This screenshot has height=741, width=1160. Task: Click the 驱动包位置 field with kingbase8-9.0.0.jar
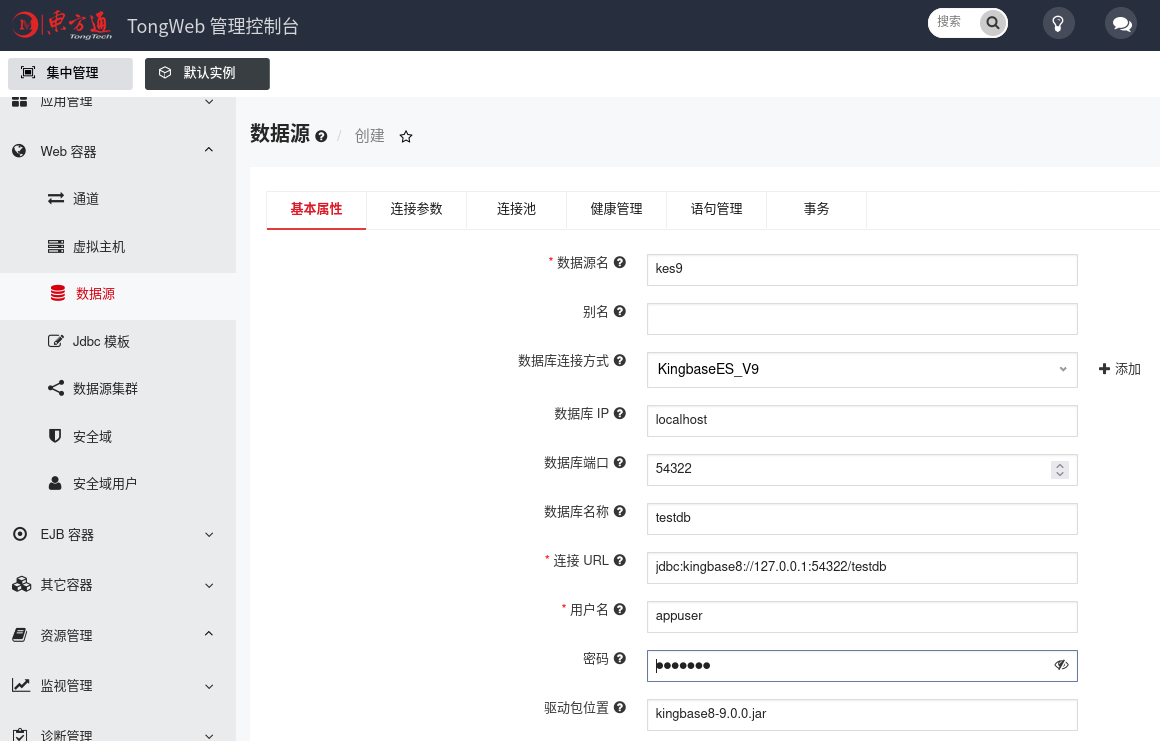pos(862,715)
